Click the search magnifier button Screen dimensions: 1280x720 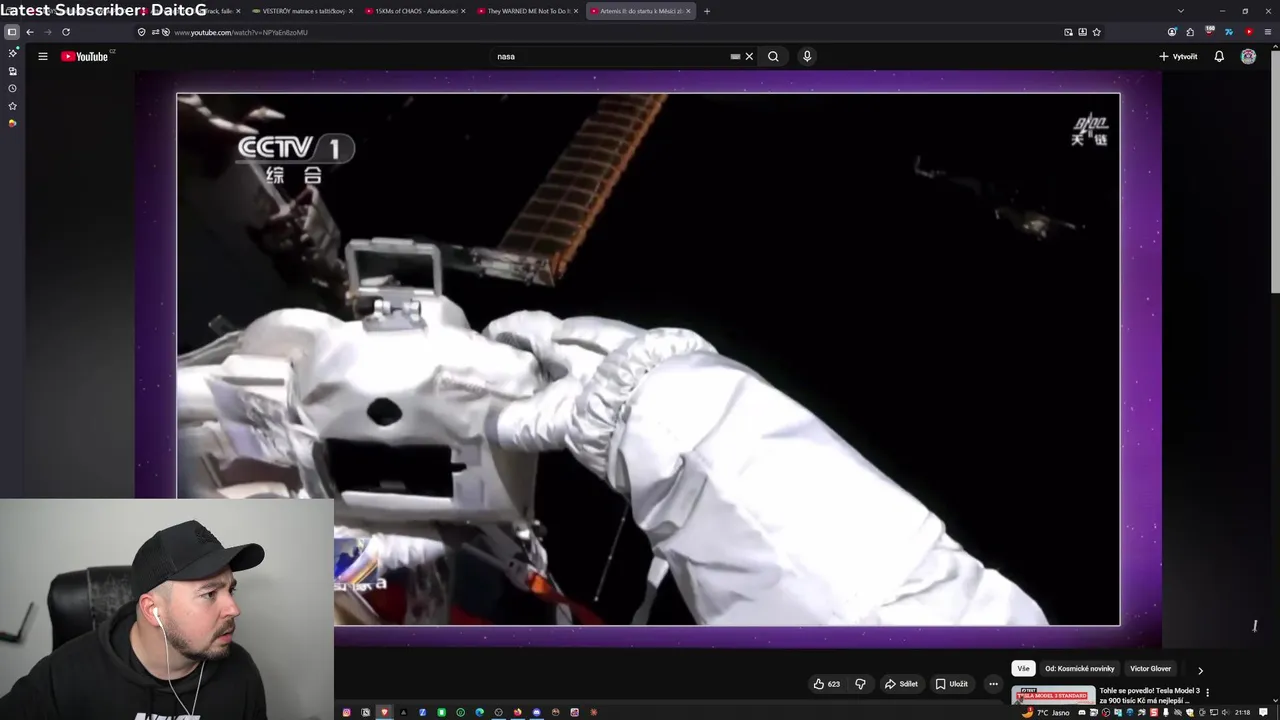pos(773,56)
